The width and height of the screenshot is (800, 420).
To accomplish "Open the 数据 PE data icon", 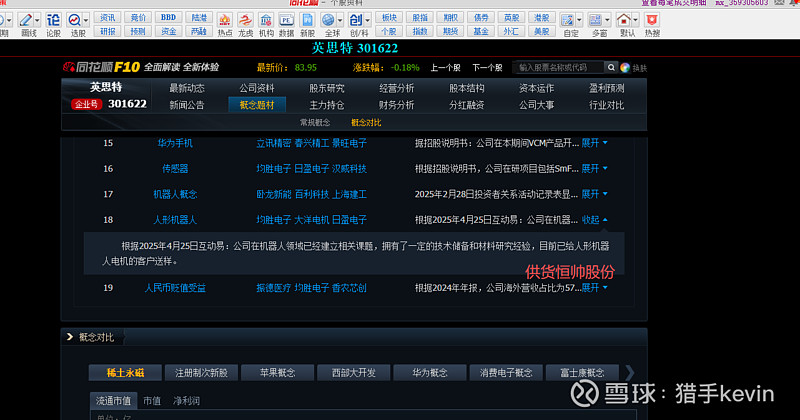I will tap(286, 20).
